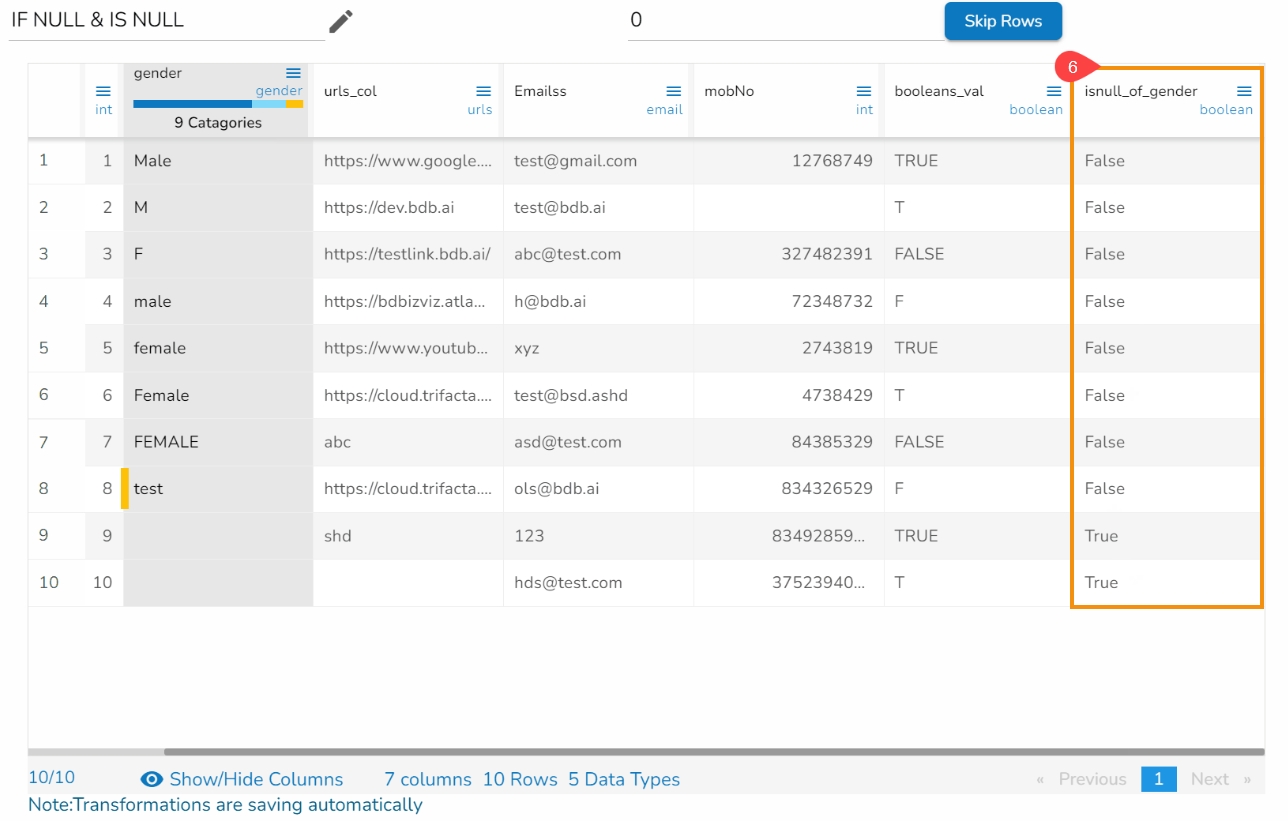Open the row index column menu icon
Viewport: 1288px width, 821px height.
pos(103,91)
